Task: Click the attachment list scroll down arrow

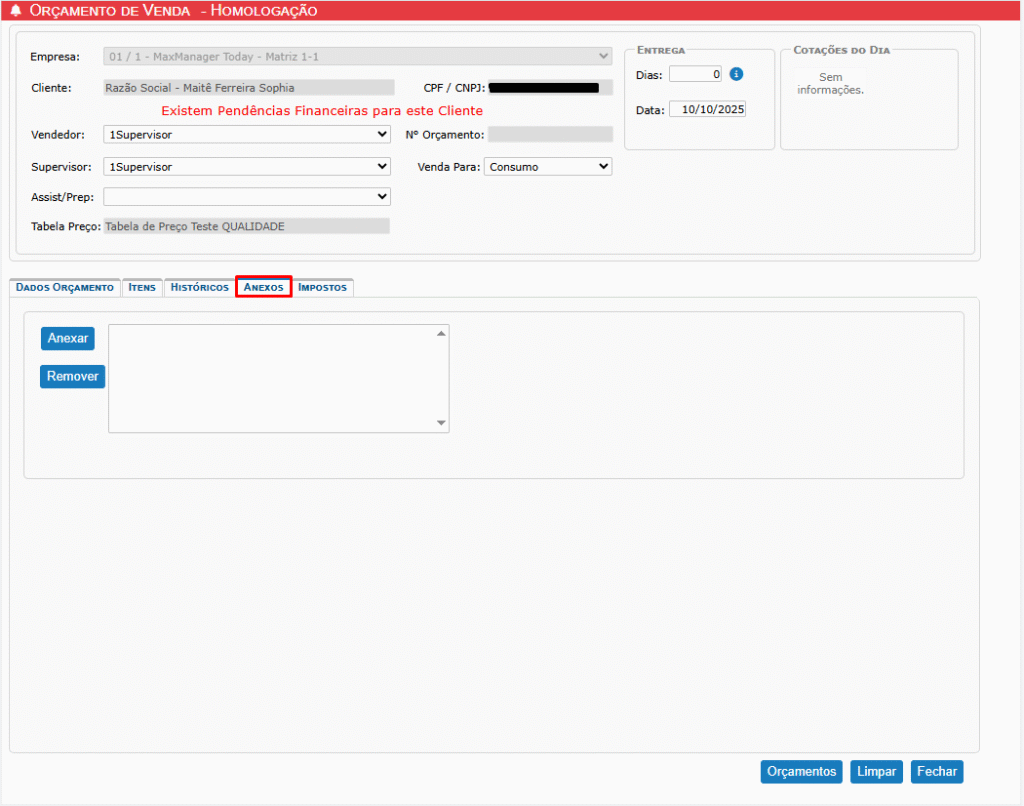Action: tap(441, 423)
